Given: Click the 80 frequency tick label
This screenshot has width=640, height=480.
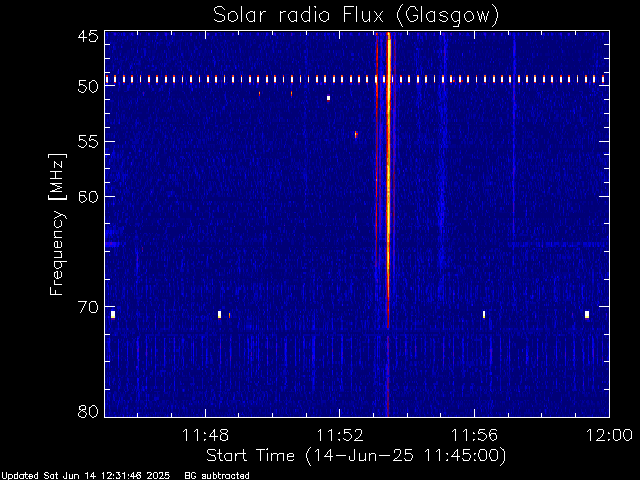Looking at the screenshot, I should pyautogui.click(x=88, y=411).
